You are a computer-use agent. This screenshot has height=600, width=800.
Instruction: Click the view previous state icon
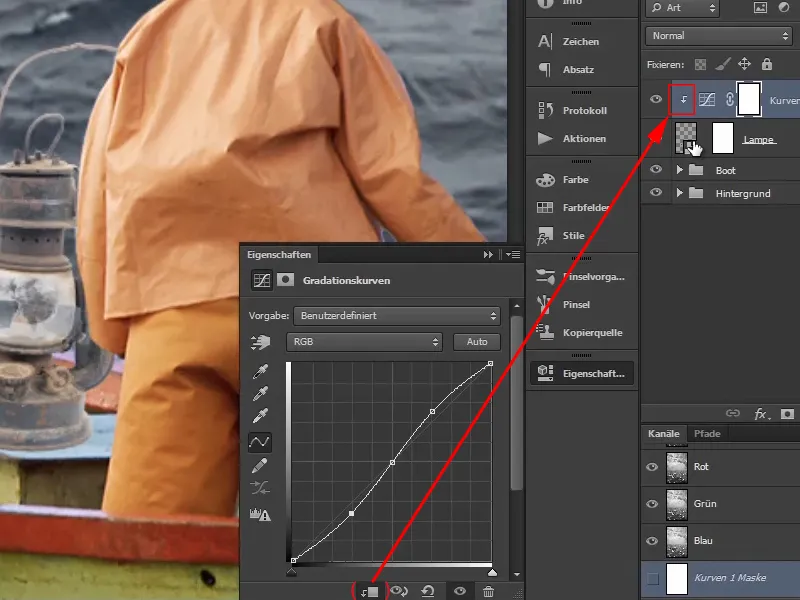coord(399,591)
